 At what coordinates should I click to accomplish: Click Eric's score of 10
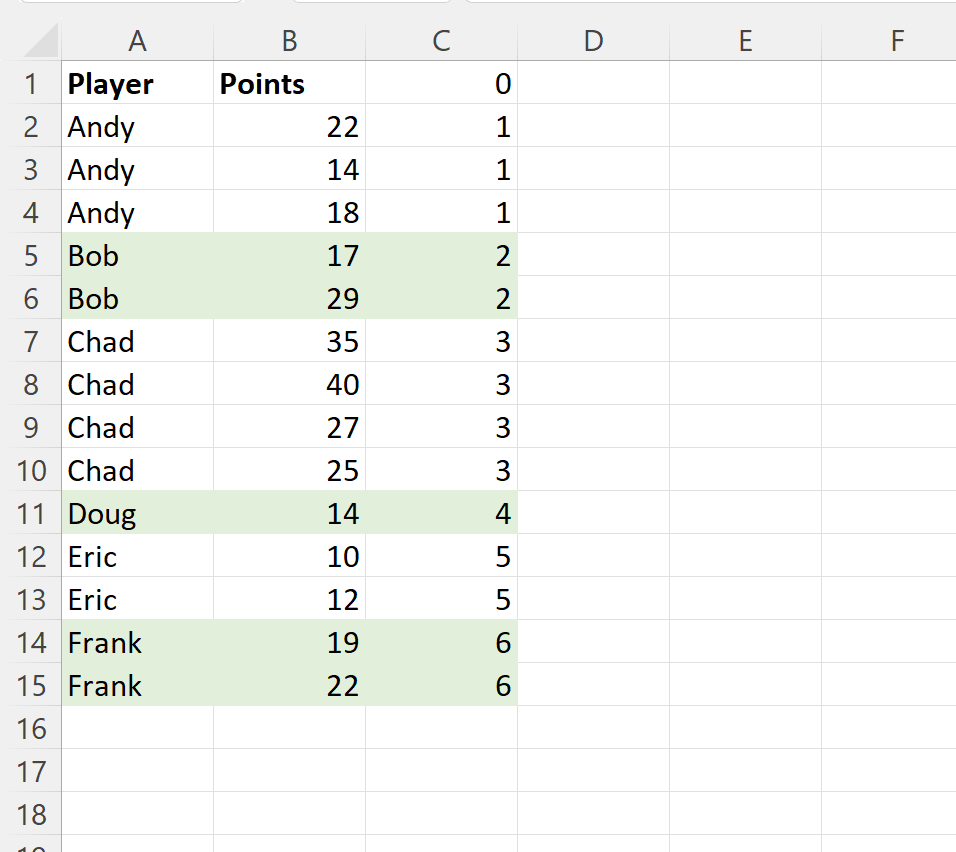(289, 556)
